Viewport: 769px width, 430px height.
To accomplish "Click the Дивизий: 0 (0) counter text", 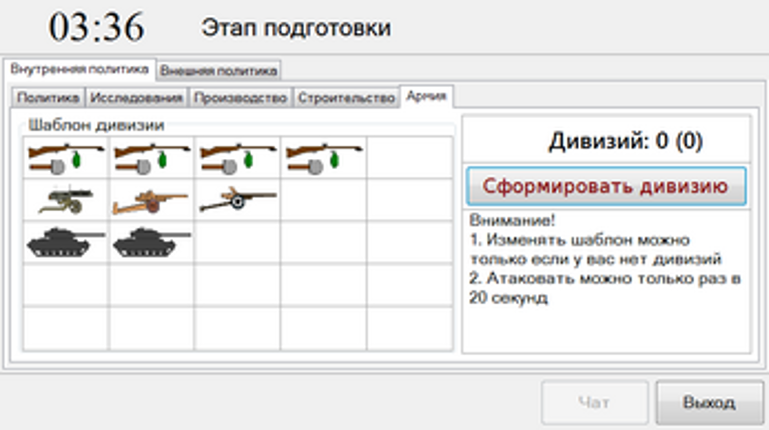I will (625, 141).
